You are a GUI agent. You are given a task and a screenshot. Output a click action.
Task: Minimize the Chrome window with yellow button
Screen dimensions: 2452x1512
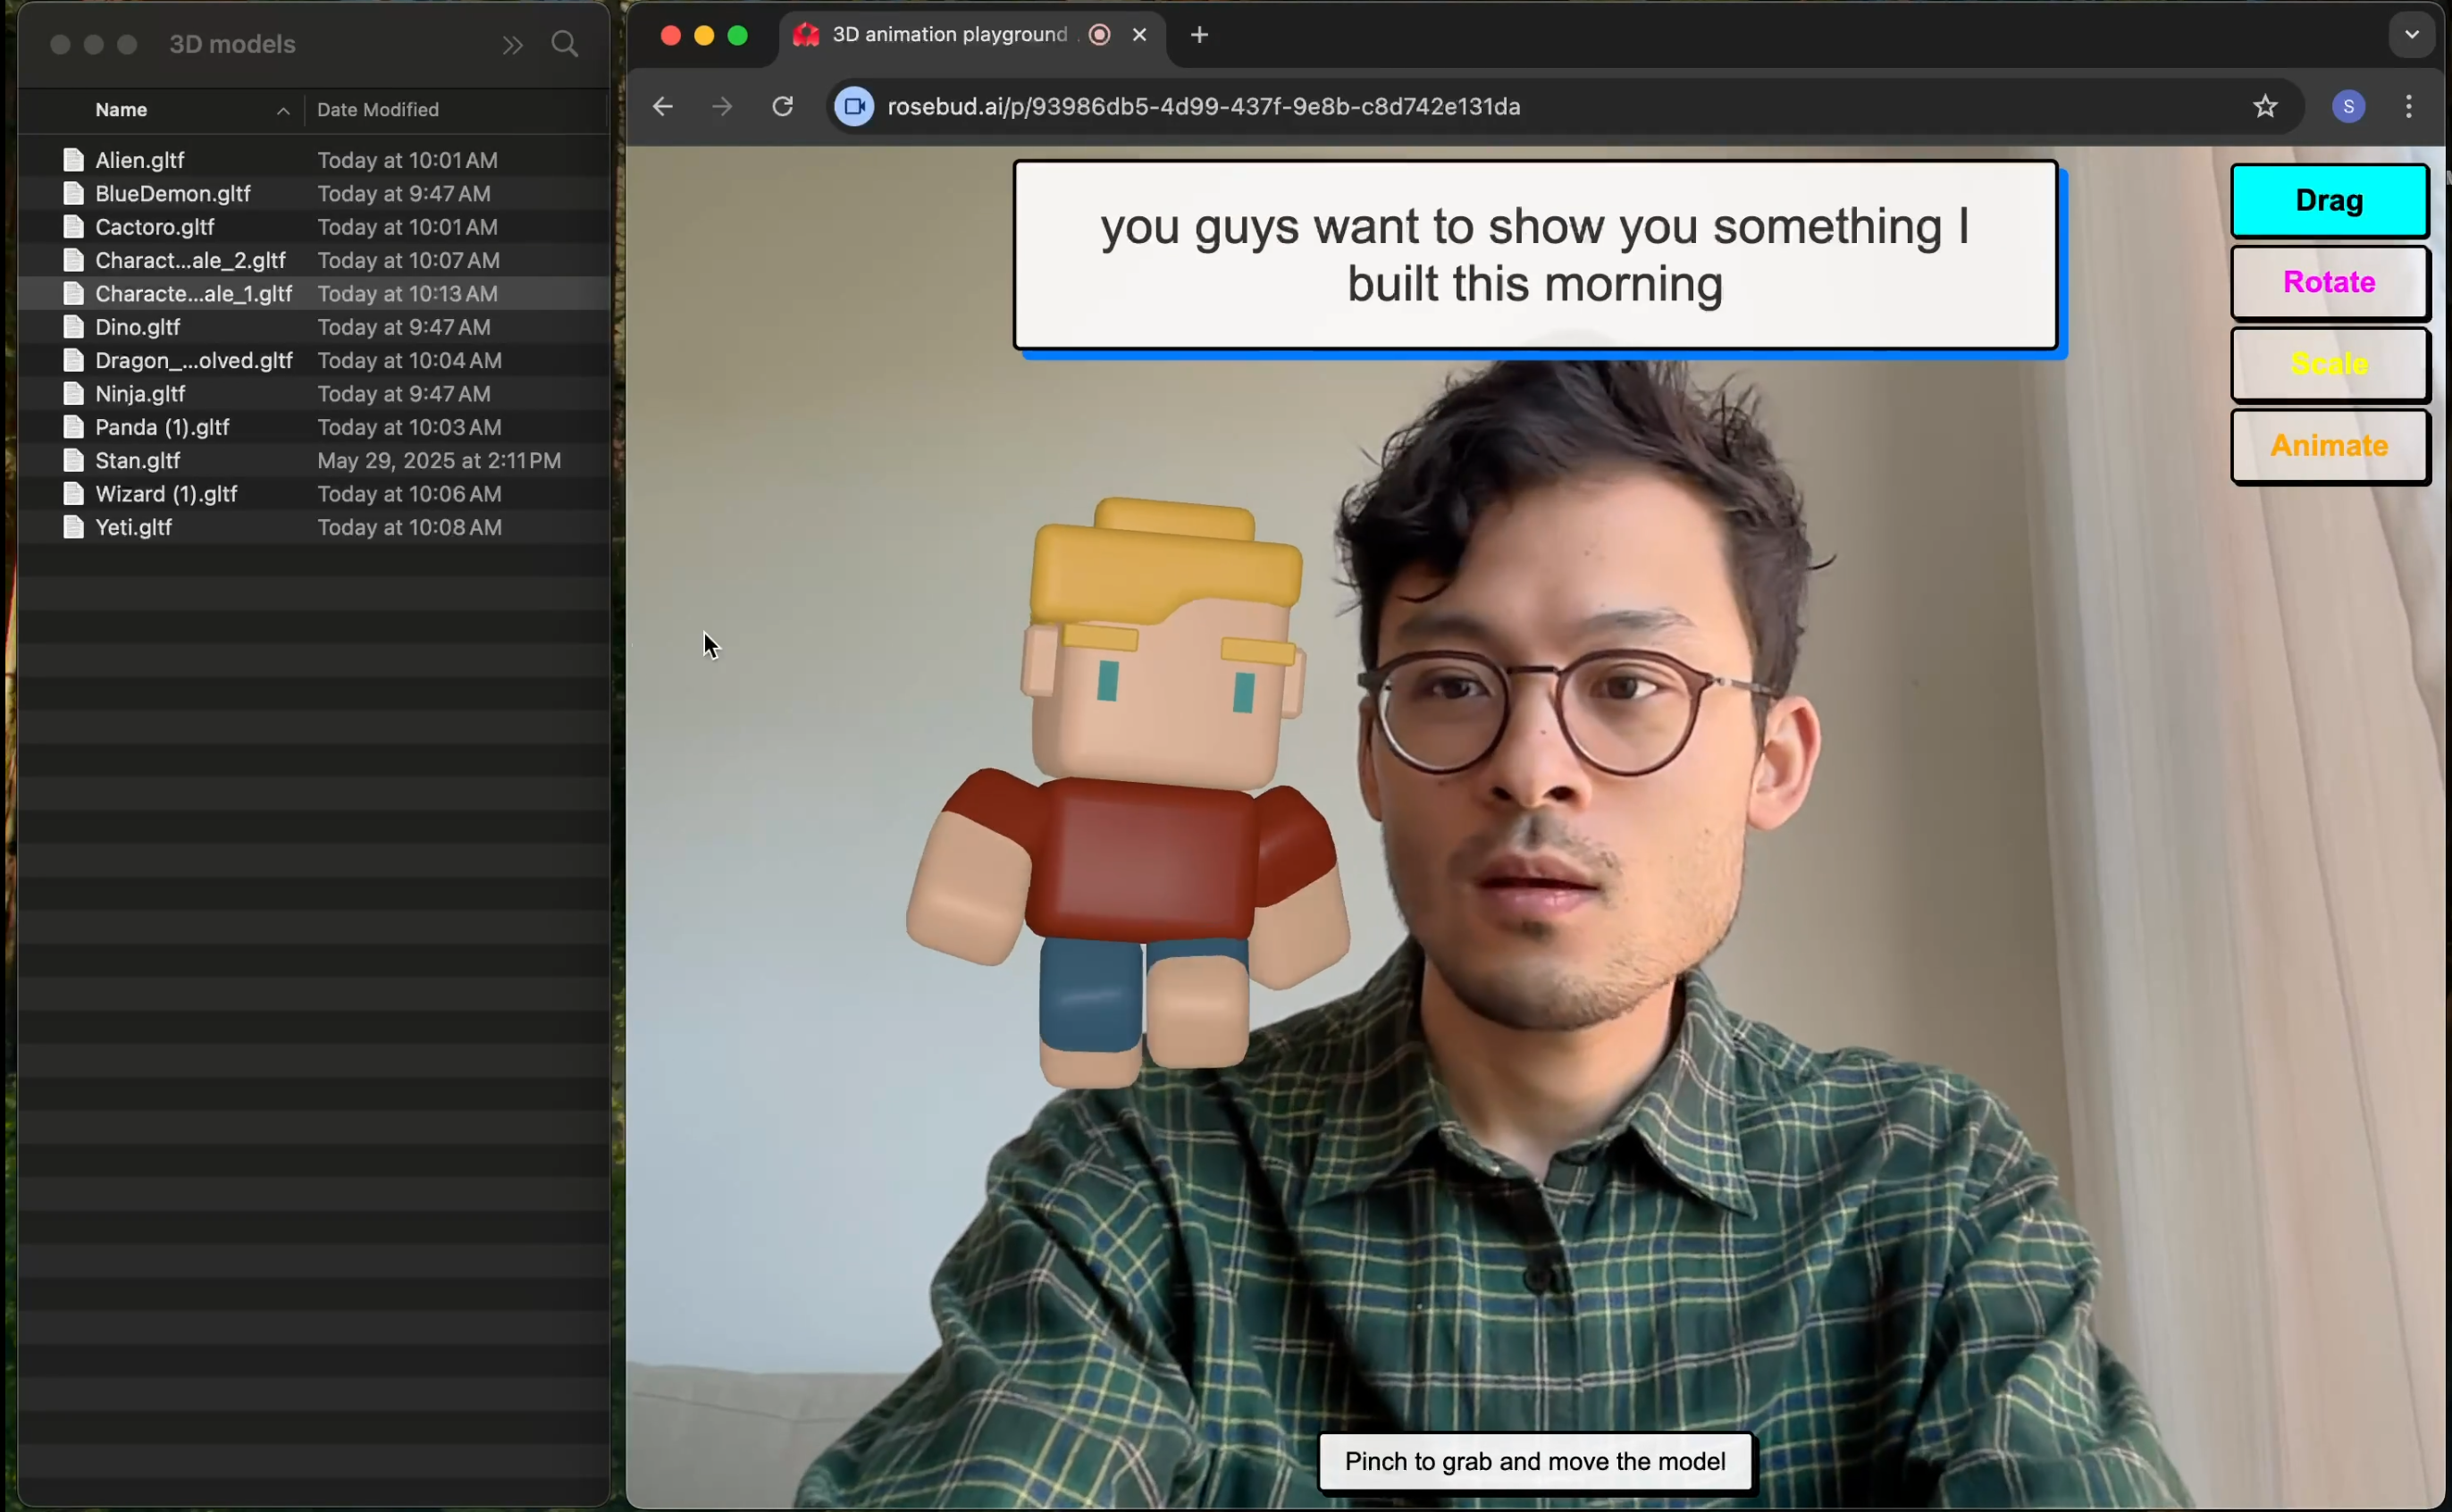[x=704, y=36]
